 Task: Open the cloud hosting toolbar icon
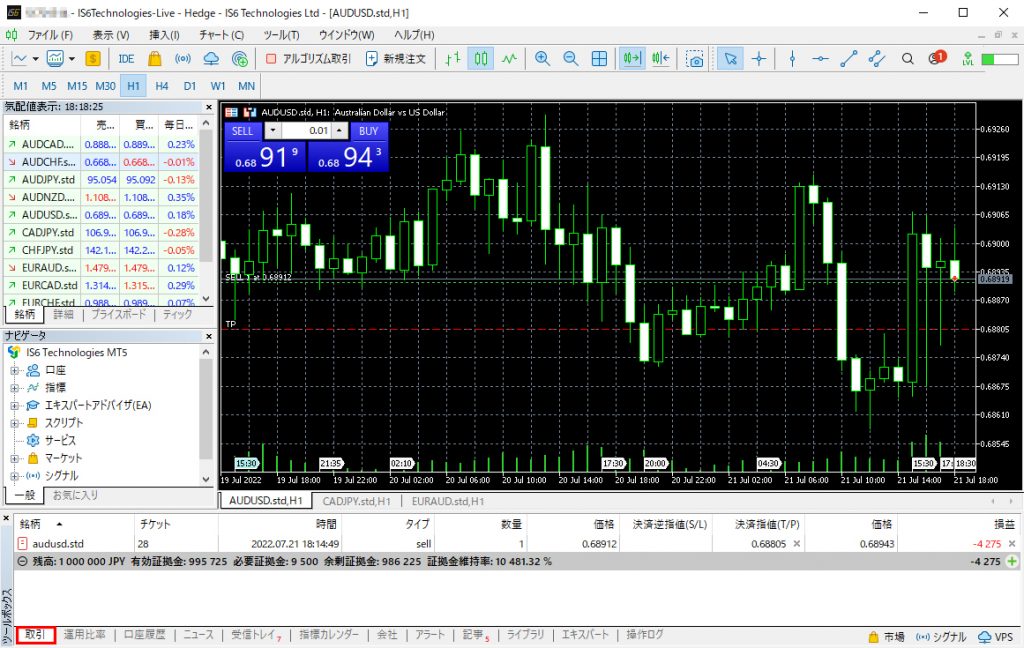tap(211, 59)
